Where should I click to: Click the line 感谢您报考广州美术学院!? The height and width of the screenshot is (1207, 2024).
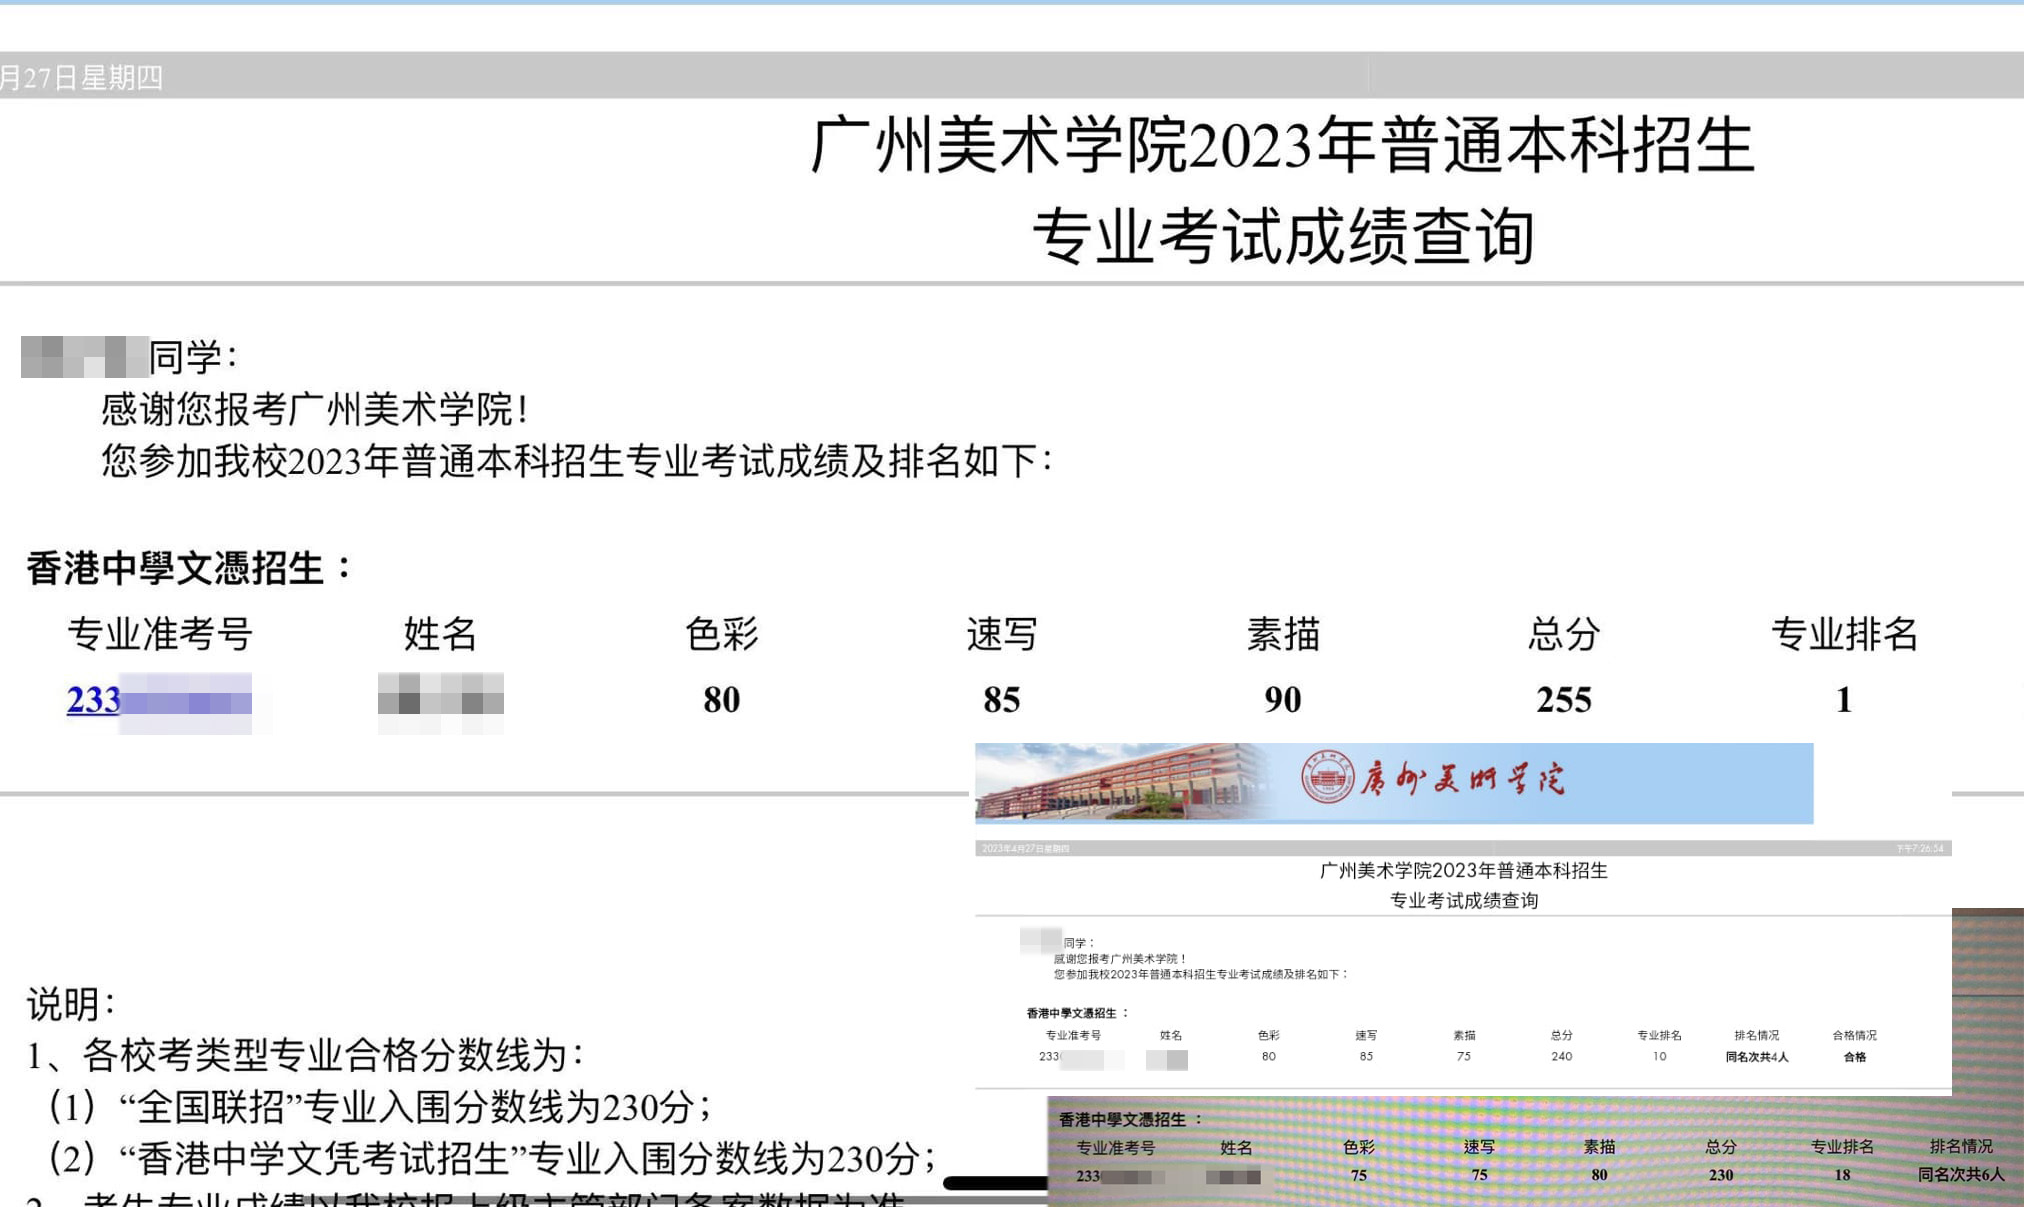tap(314, 409)
